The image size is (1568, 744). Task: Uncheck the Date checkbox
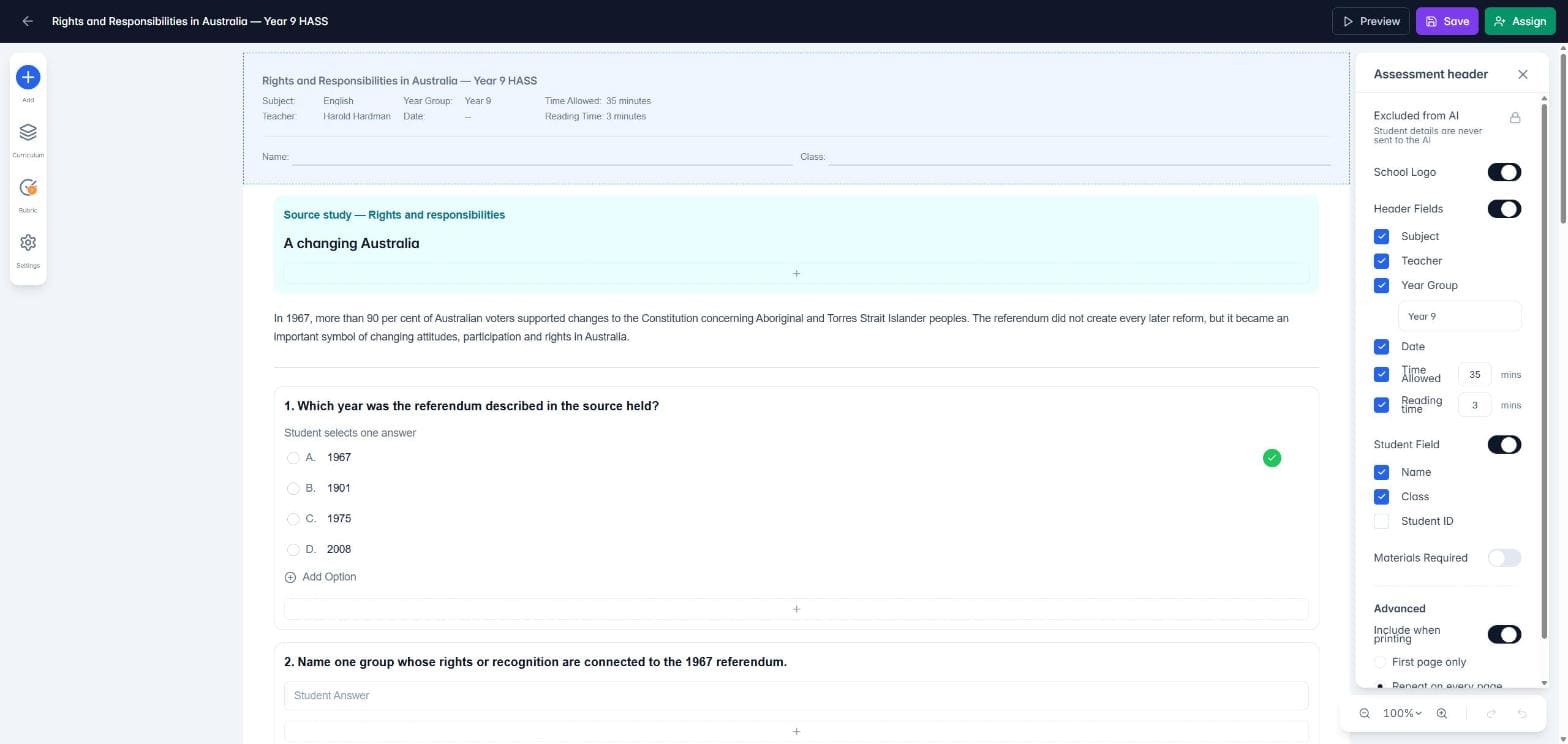click(x=1381, y=347)
